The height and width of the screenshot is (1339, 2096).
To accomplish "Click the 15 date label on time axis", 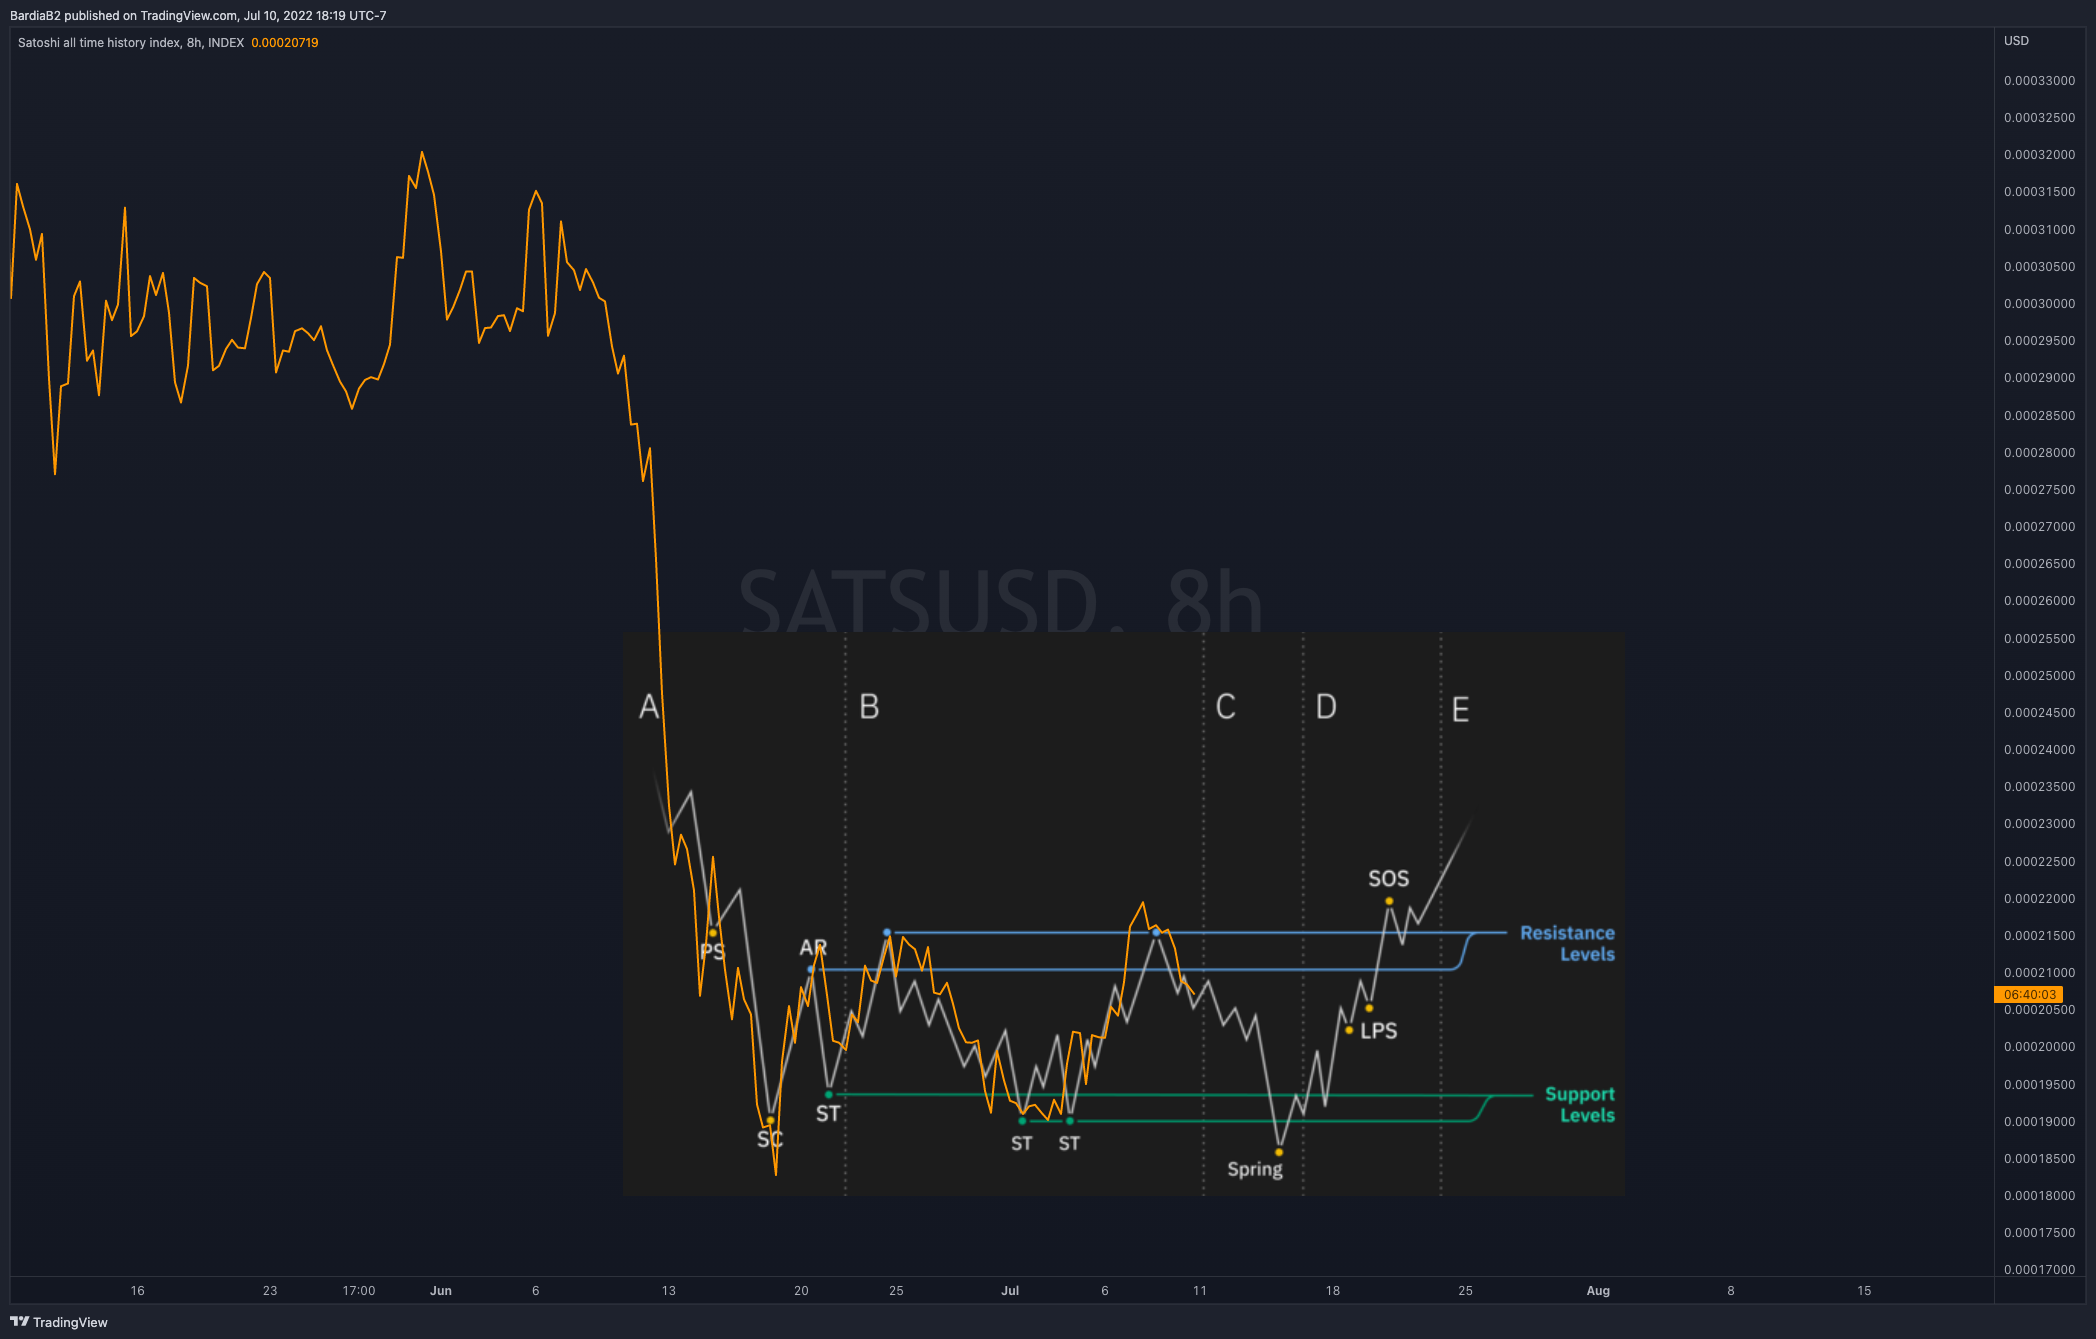I will click(1864, 1291).
